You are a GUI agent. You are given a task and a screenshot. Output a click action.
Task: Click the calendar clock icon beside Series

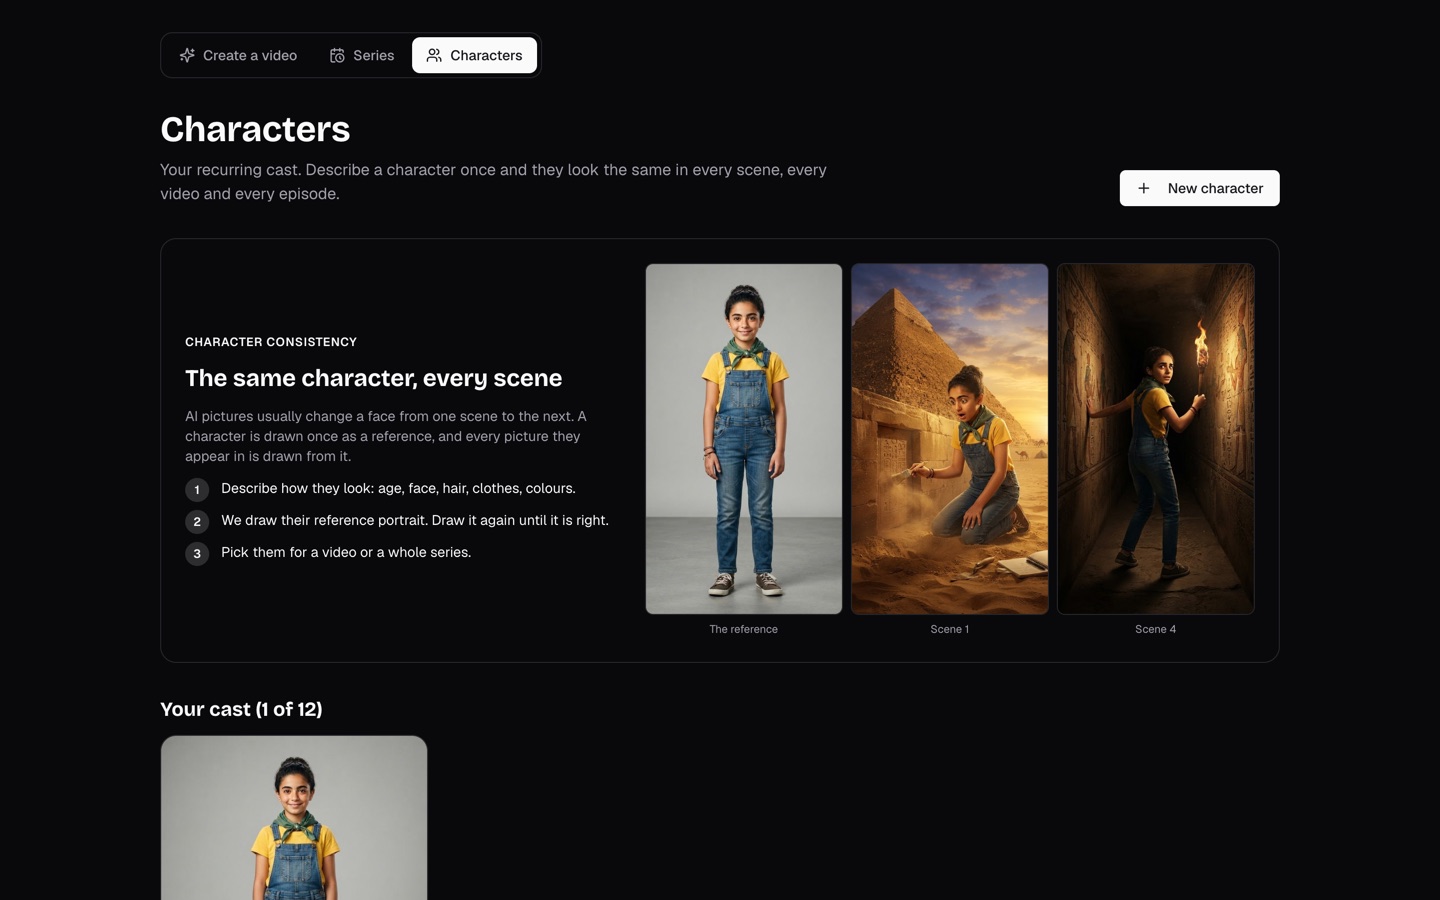pyautogui.click(x=337, y=55)
